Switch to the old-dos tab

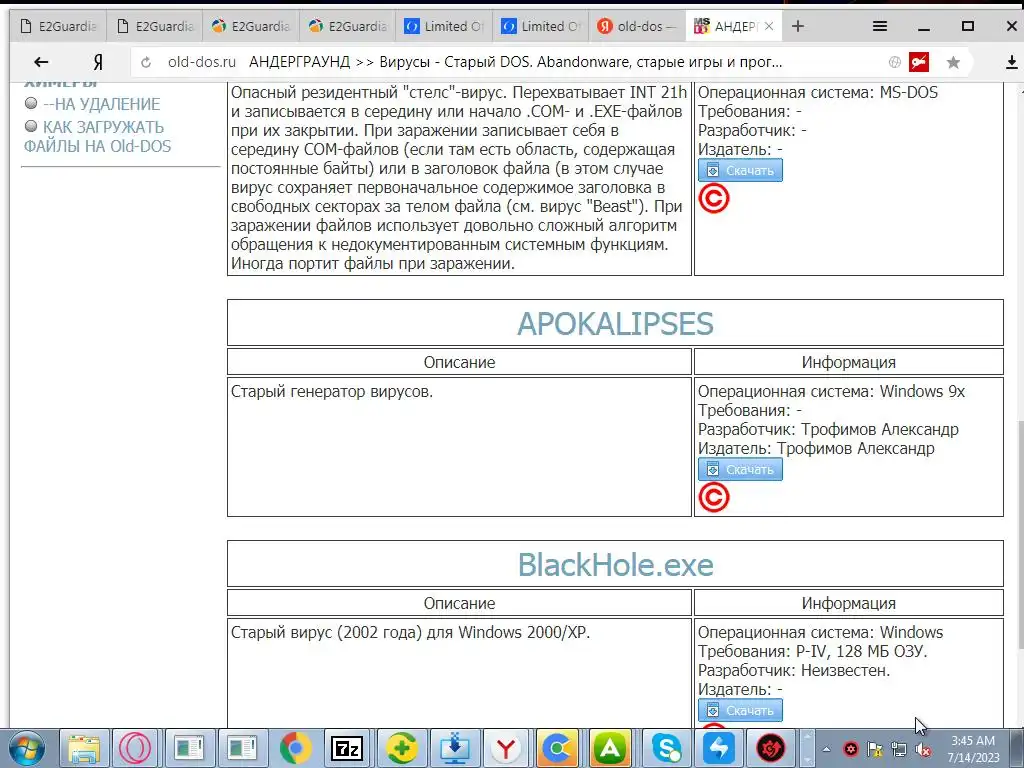(637, 26)
